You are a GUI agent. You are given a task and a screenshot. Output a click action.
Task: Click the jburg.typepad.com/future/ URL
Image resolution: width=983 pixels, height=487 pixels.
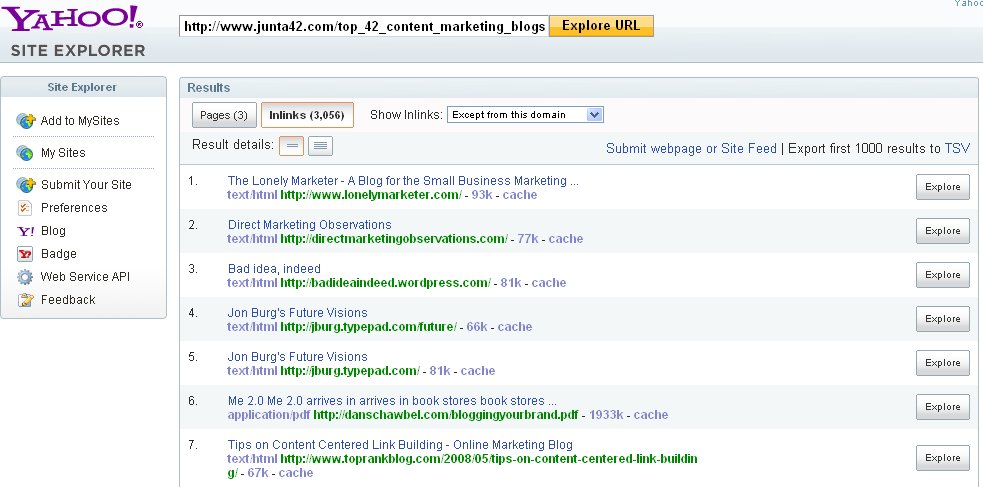click(369, 327)
